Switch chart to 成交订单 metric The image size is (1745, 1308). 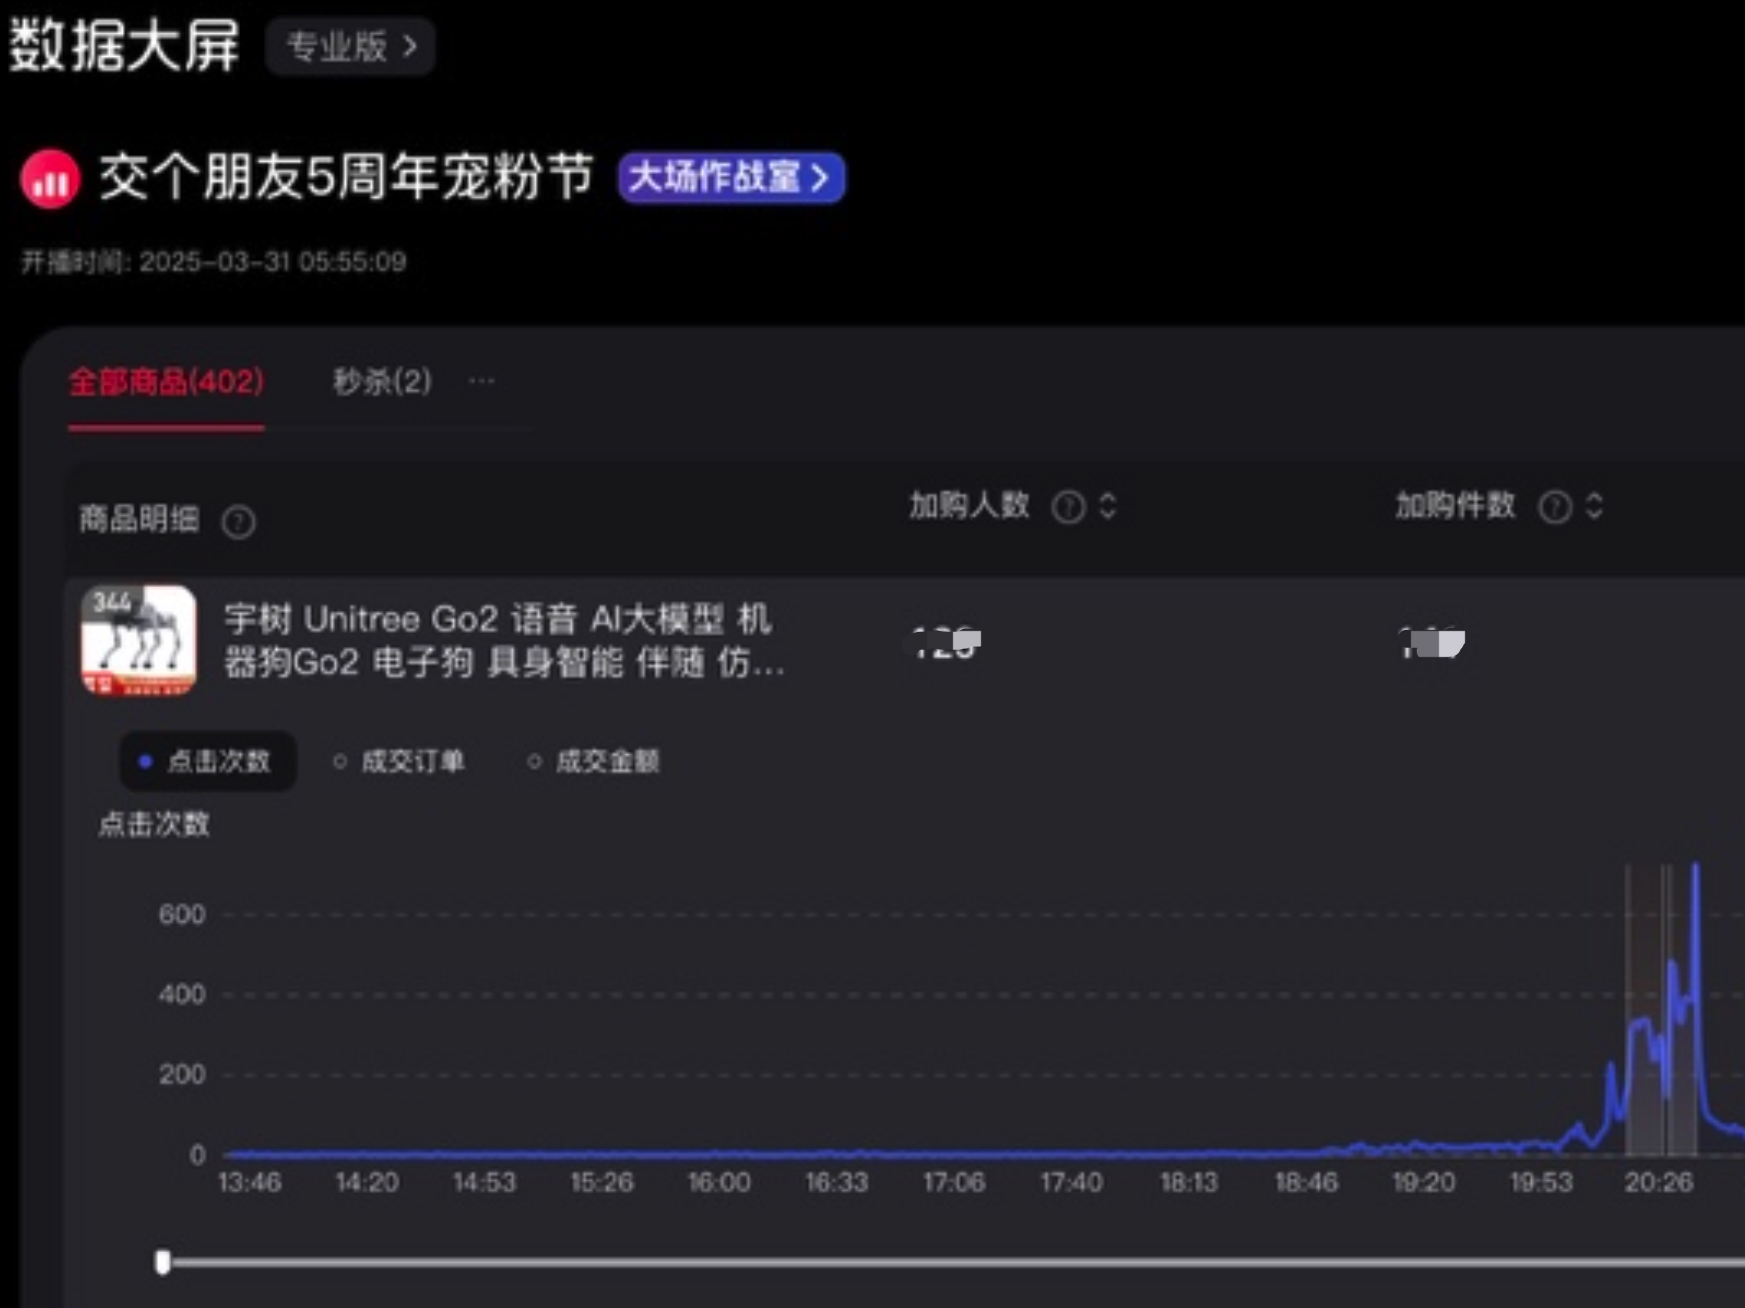tap(399, 762)
